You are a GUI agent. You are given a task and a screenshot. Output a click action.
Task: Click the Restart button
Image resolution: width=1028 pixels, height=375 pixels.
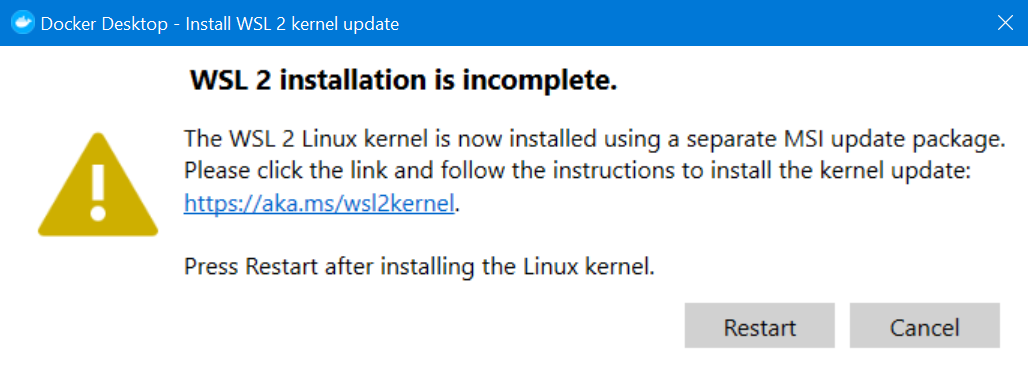click(x=759, y=326)
